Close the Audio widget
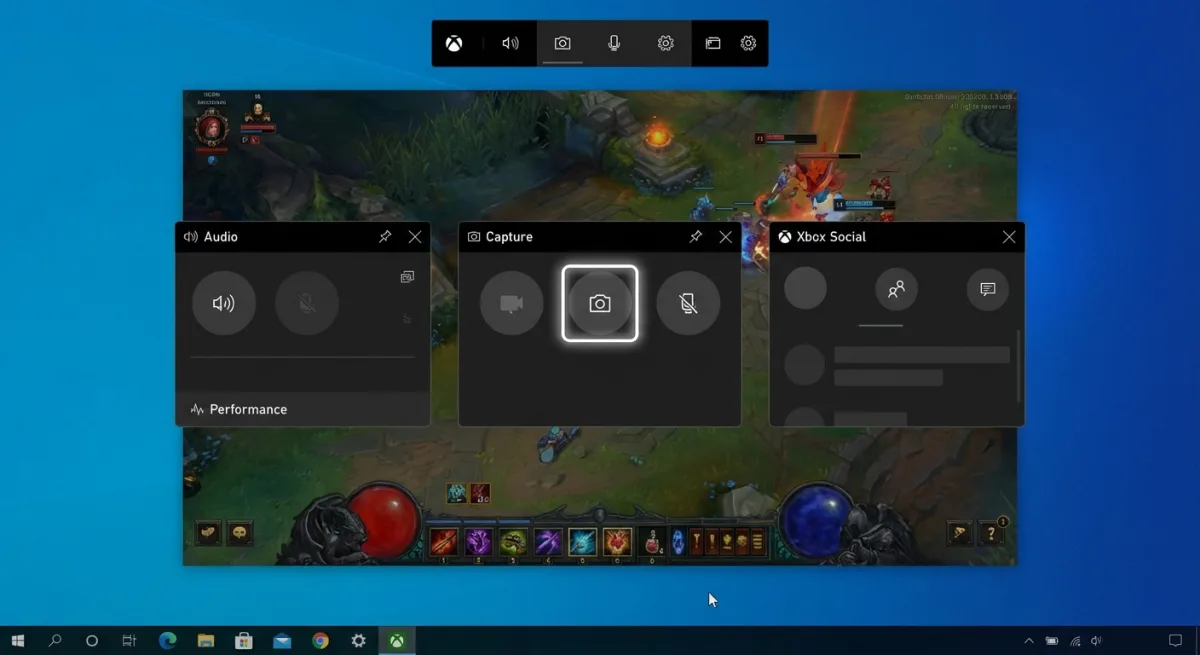1200x655 pixels. [x=415, y=237]
